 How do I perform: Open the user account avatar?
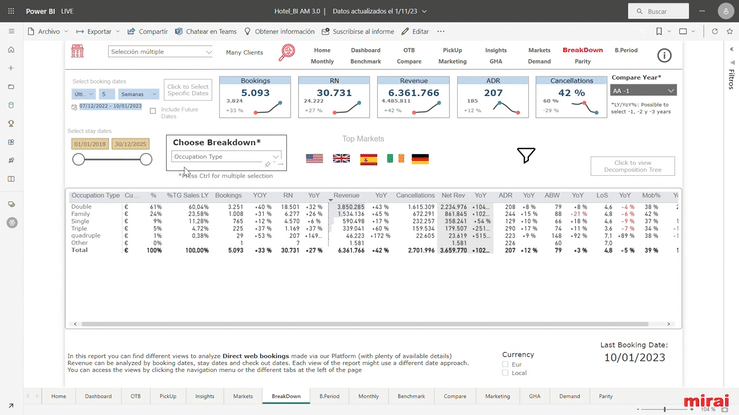tap(725, 11)
